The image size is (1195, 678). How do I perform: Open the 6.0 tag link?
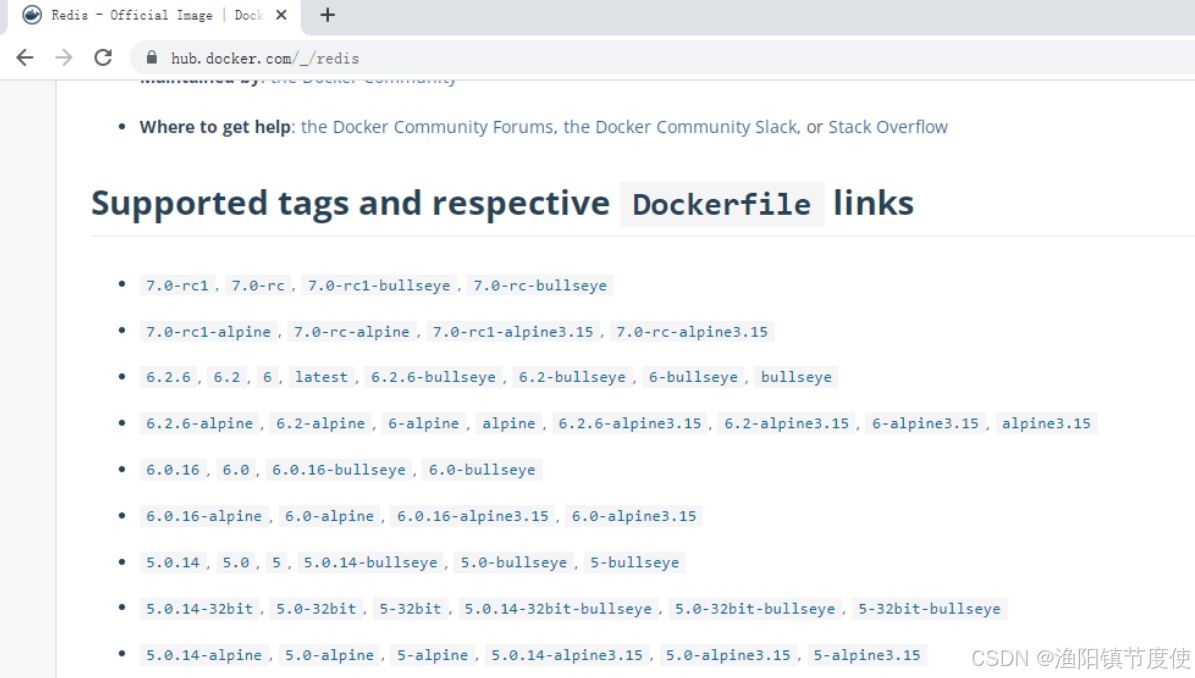click(235, 470)
